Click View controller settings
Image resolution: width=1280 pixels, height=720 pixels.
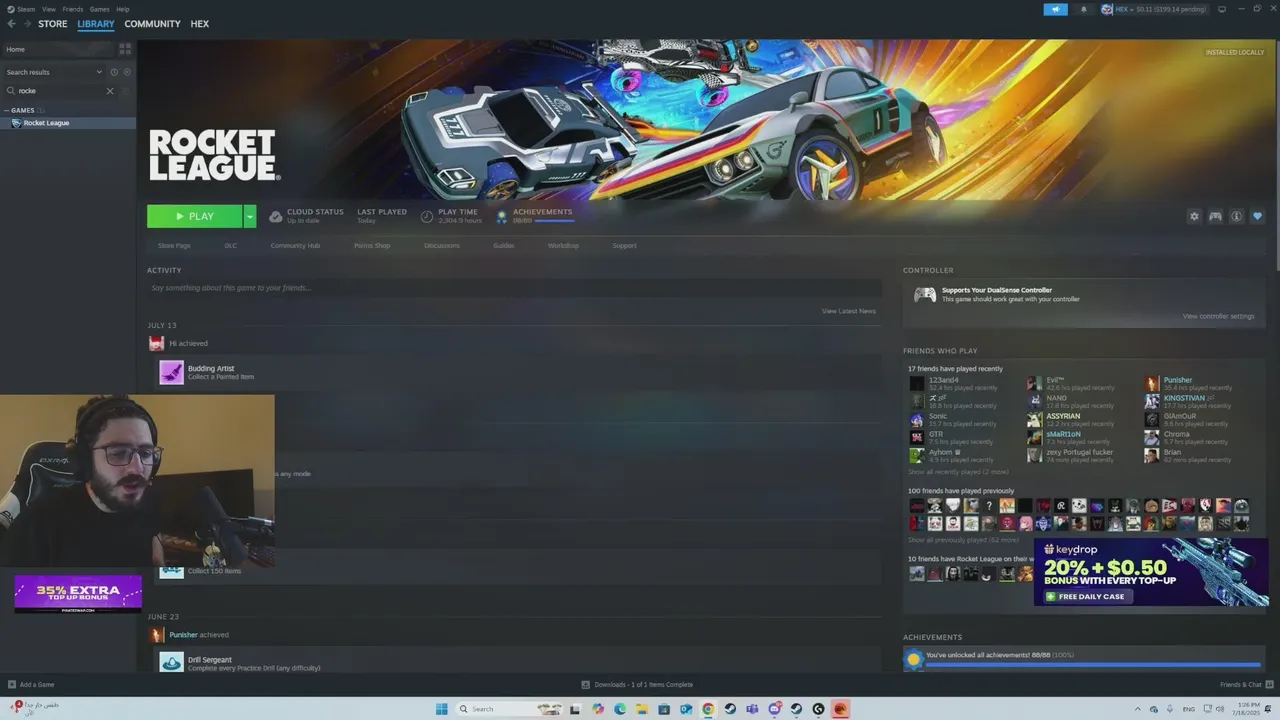tap(1218, 316)
